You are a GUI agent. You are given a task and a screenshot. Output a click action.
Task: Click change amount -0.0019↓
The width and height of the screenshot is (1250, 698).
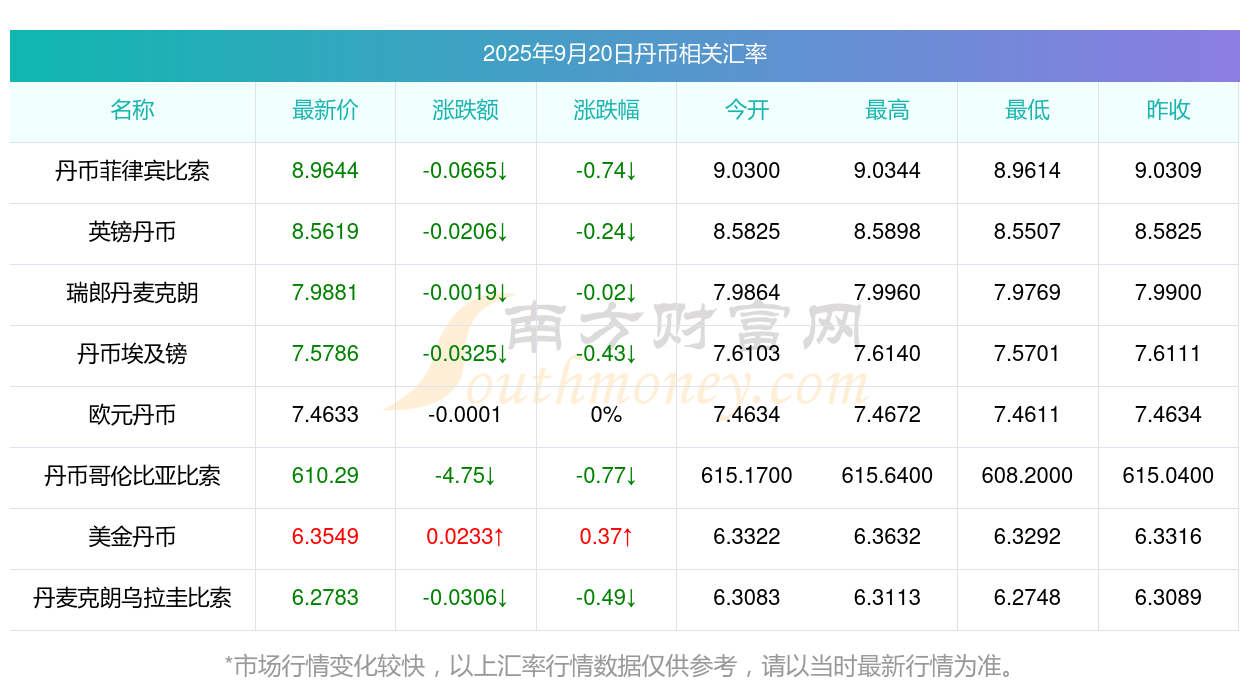coord(465,293)
